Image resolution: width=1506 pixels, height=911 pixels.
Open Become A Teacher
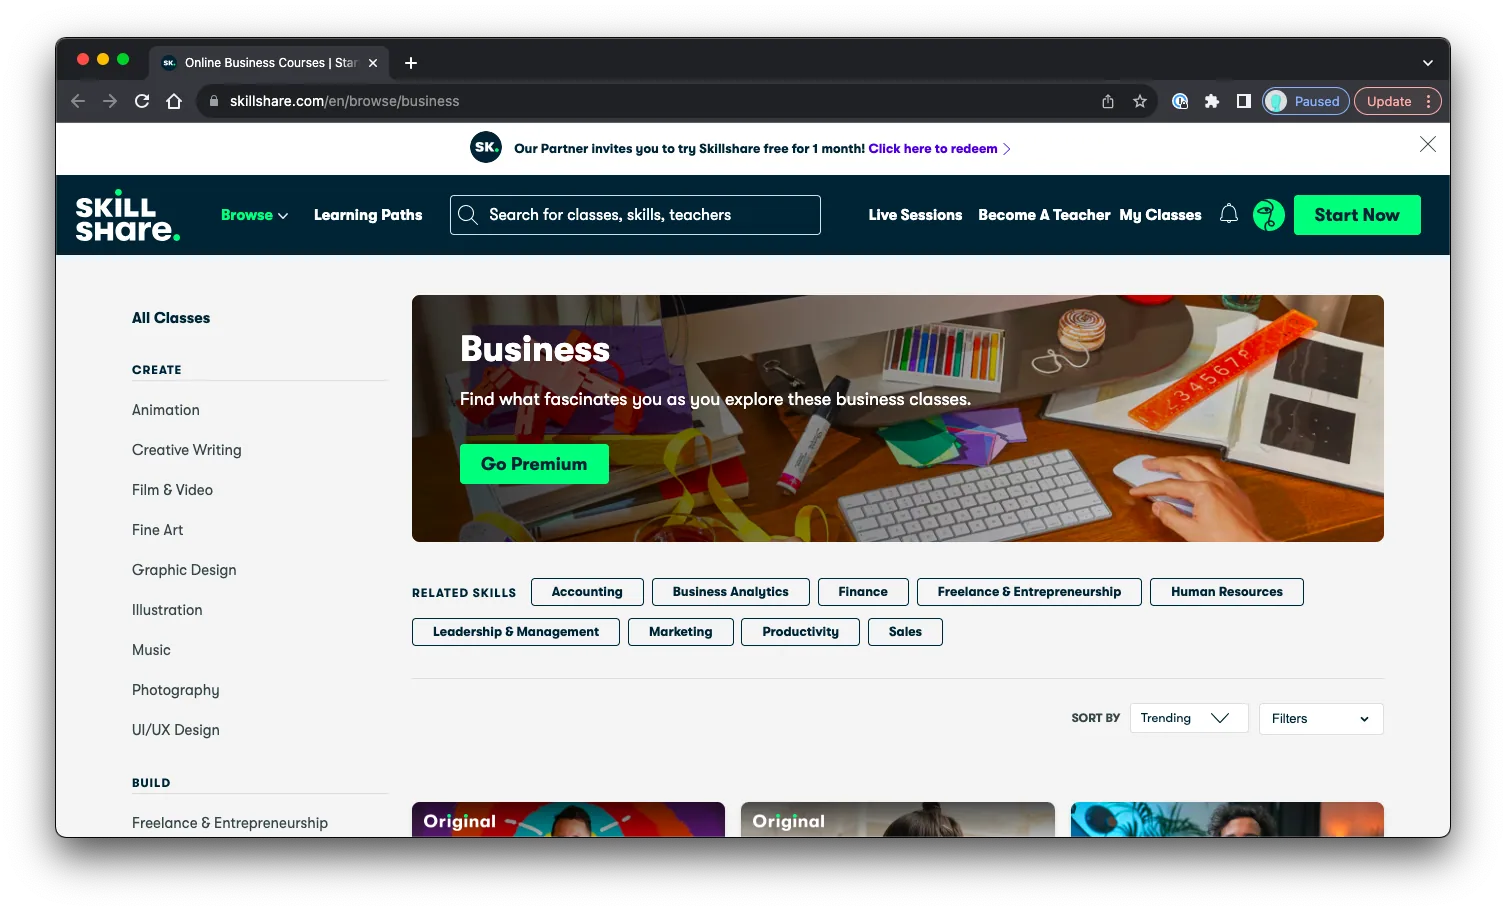[1044, 215]
